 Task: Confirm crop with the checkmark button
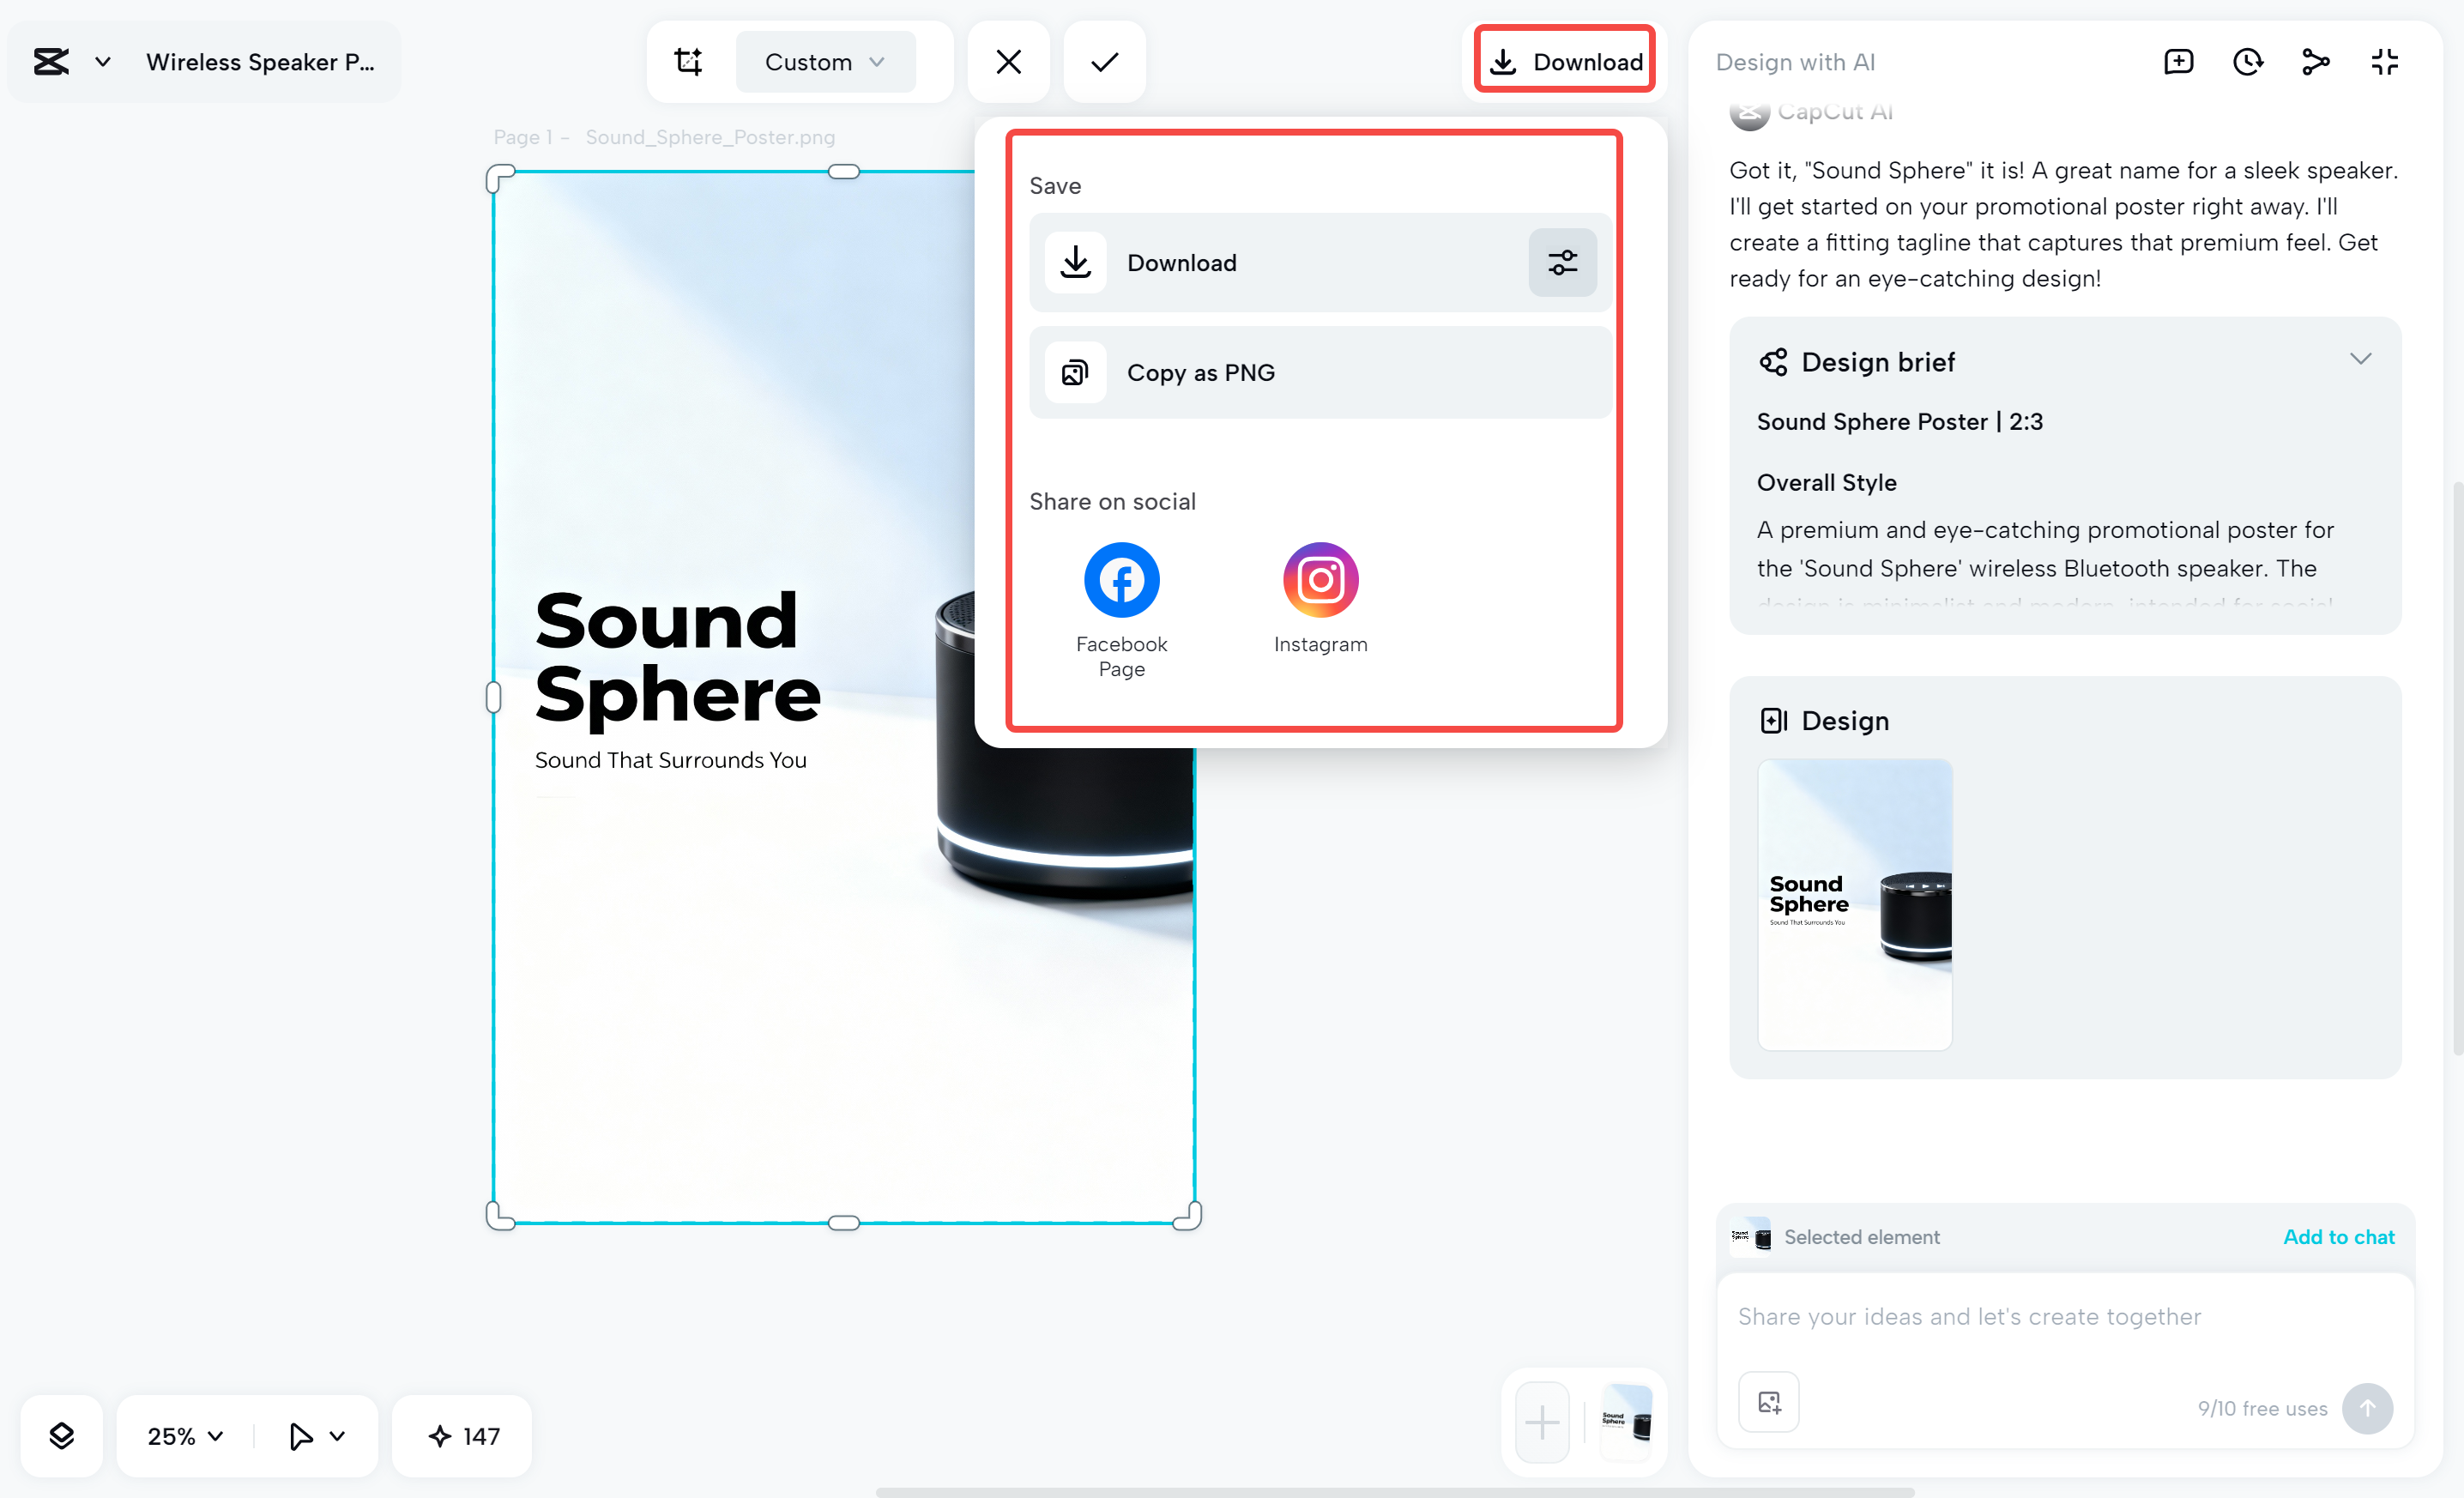[1104, 62]
